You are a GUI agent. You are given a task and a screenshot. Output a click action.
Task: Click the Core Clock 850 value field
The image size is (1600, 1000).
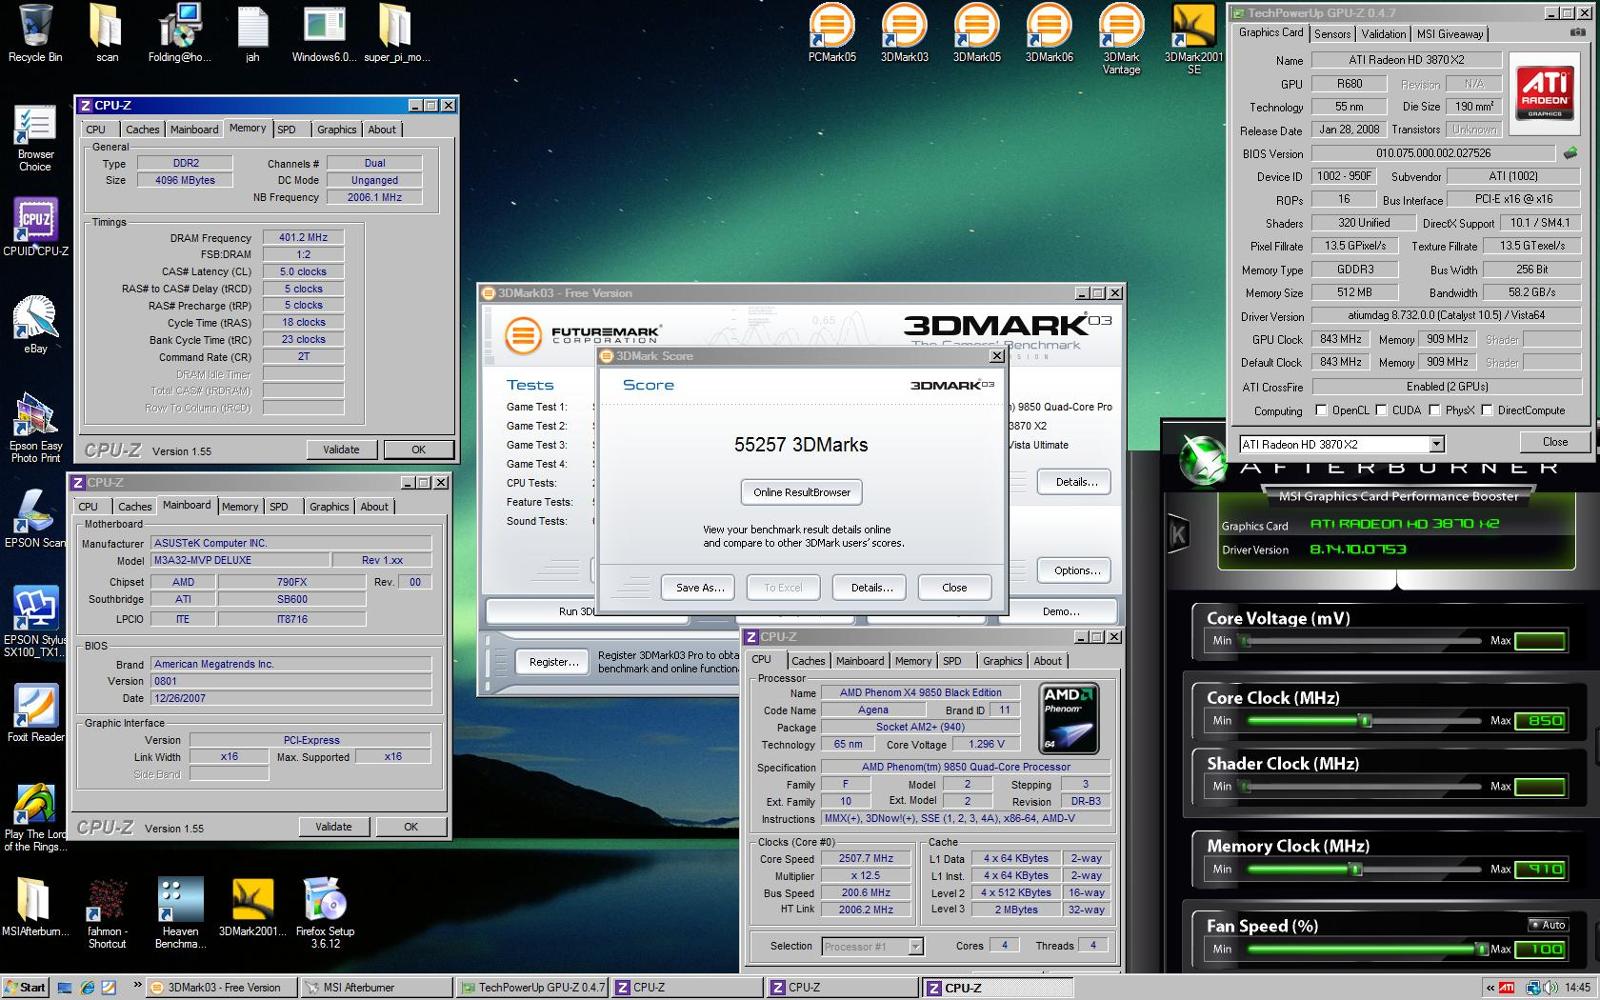pos(1540,720)
